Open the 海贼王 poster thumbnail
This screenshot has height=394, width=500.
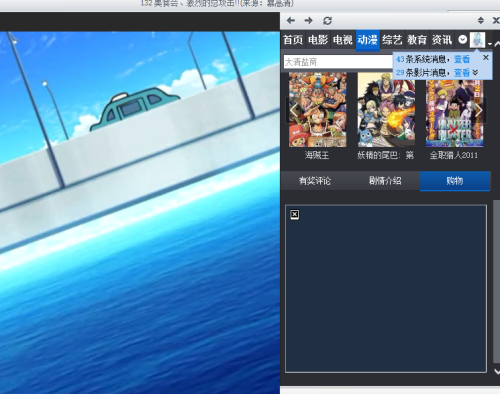(x=318, y=110)
